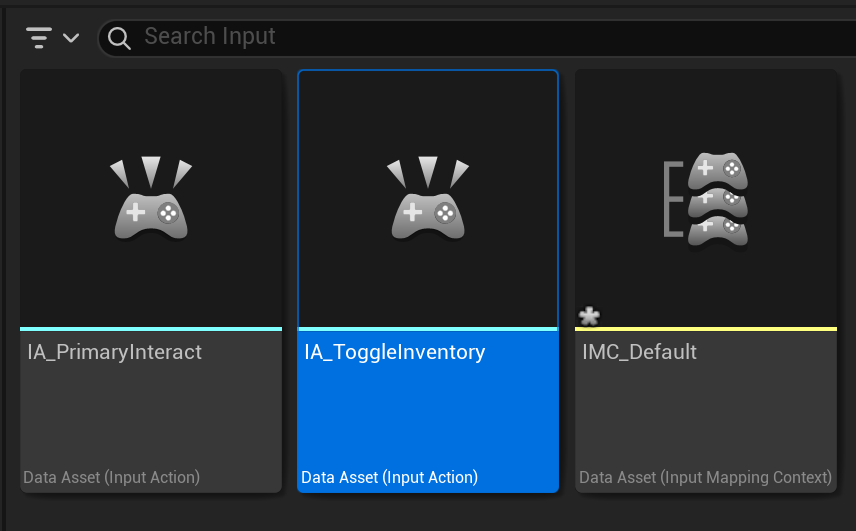Click the filter lines icon
Image resolution: width=856 pixels, height=531 pixels.
click(x=39, y=38)
